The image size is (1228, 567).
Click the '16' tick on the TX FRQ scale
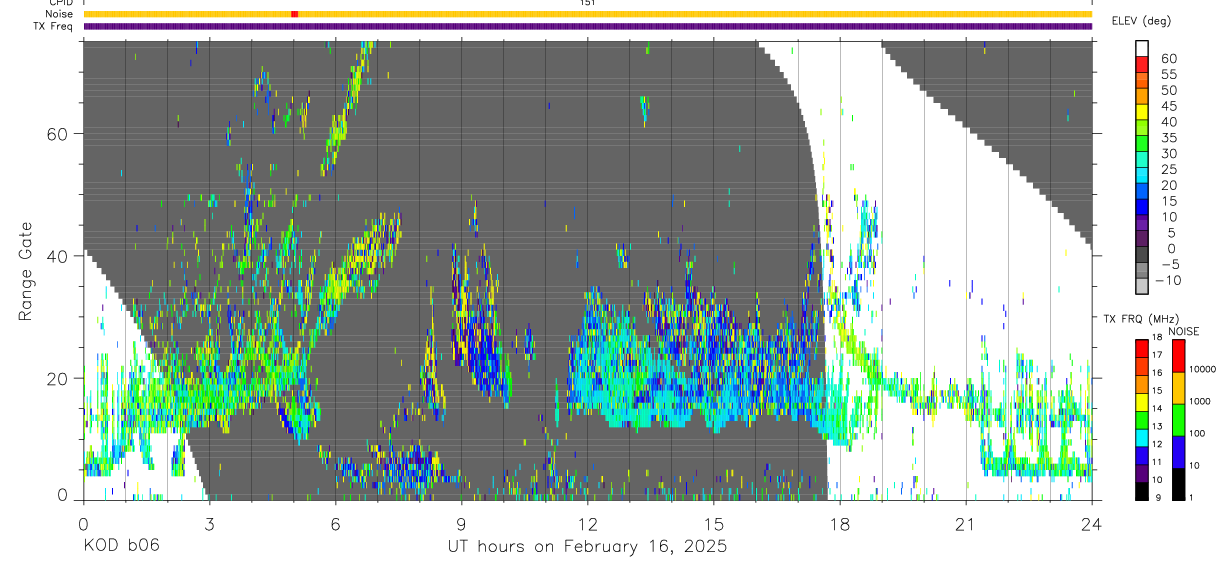1157,373
